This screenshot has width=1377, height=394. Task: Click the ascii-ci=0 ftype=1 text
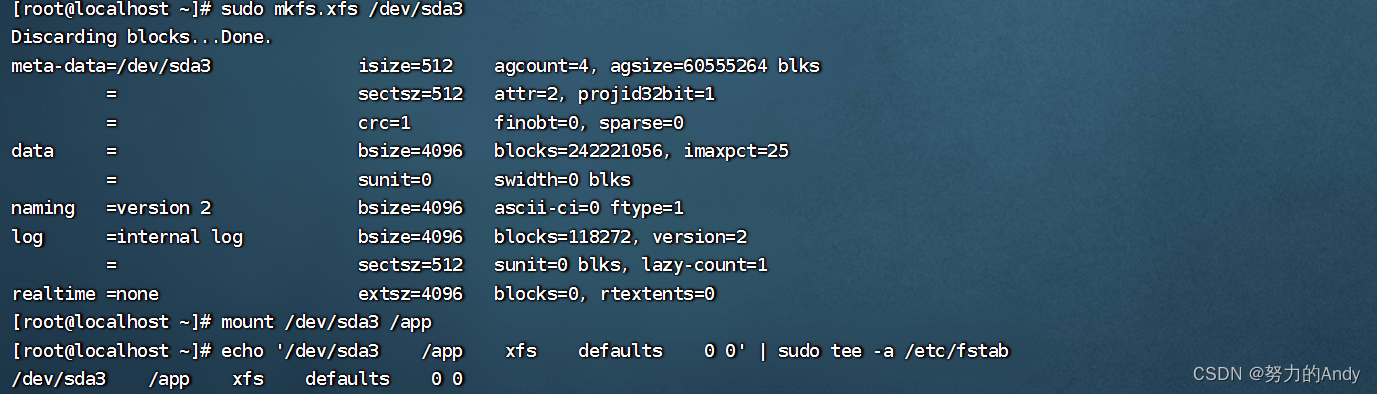coord(589,209)
